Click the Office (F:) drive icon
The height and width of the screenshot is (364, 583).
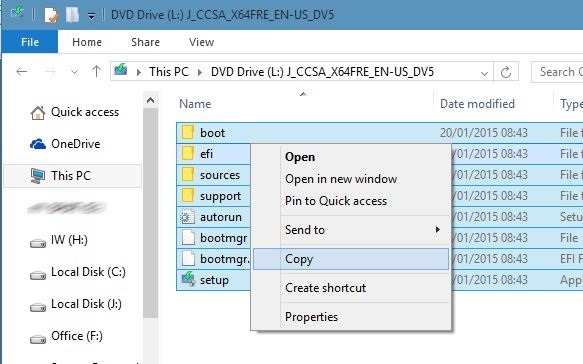38,340
